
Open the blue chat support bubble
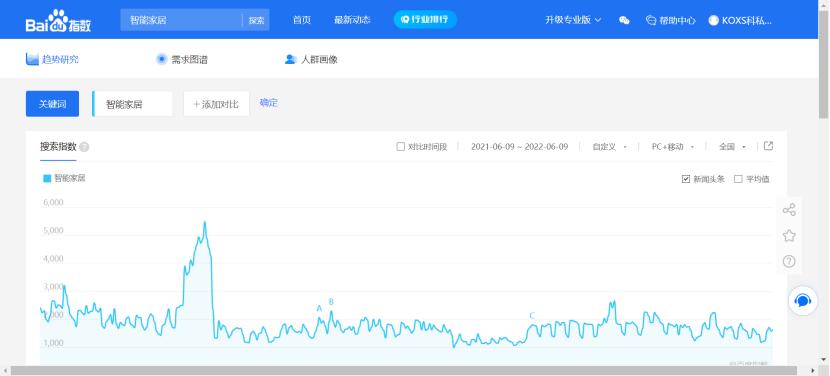click(803, 301)
